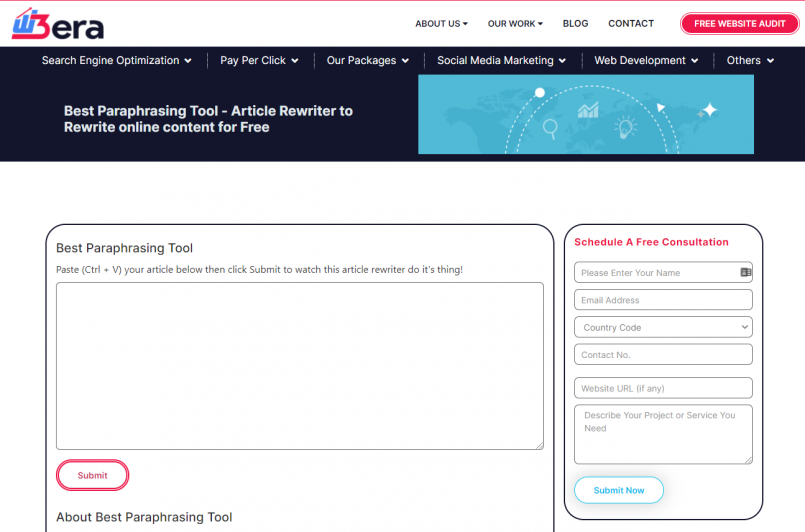Expand the Our Packages menu

368,61
